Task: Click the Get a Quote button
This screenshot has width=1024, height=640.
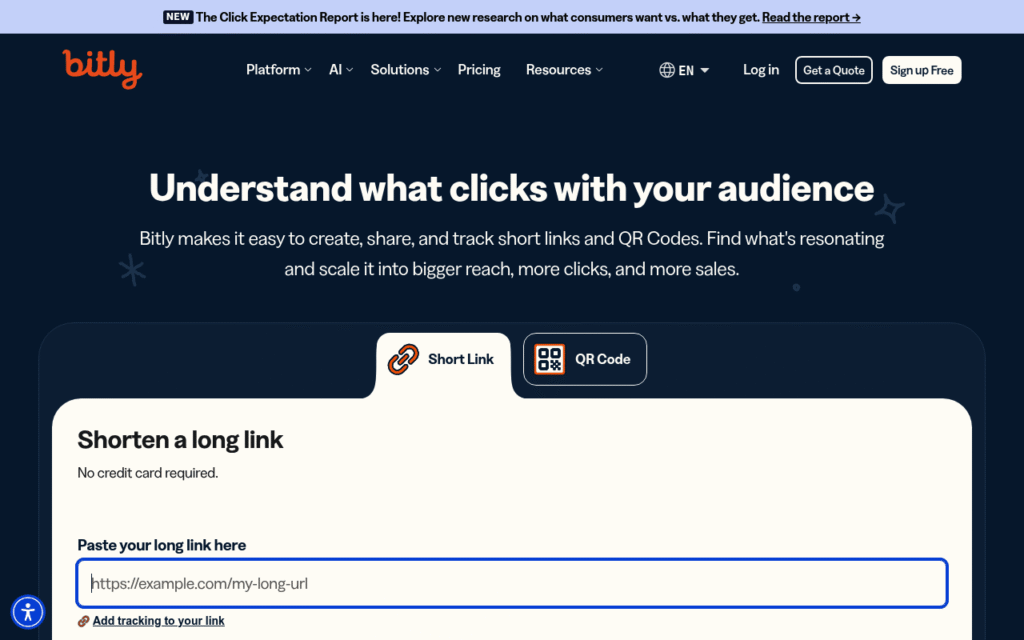Action: point(833,70)
